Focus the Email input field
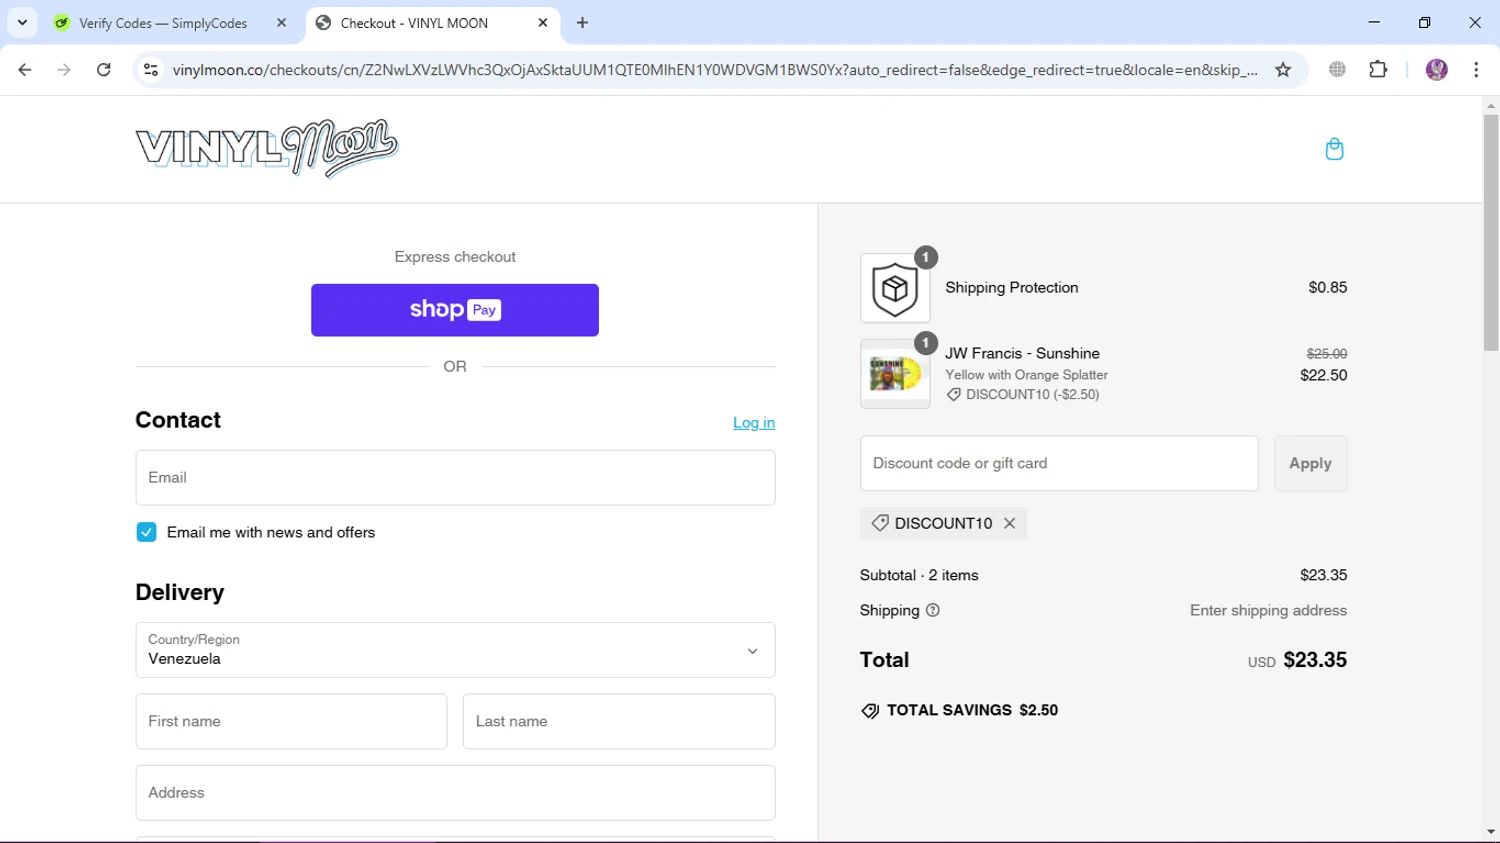1500x843 pixels. pyautogui.click(x=455, y=478)
